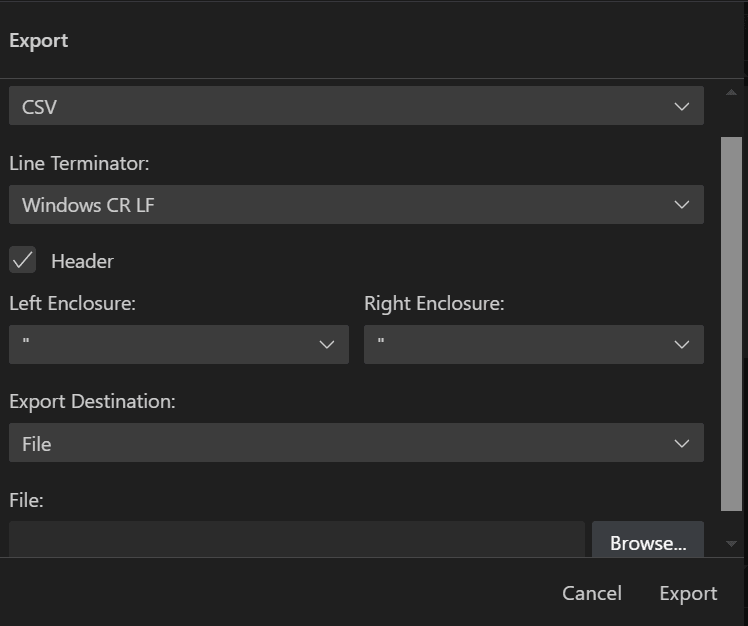Image resolution: width=748 pixels, height=626 pixels.
Task: Click the Left Enclosure chevron arrow
Action: (327, 344)
